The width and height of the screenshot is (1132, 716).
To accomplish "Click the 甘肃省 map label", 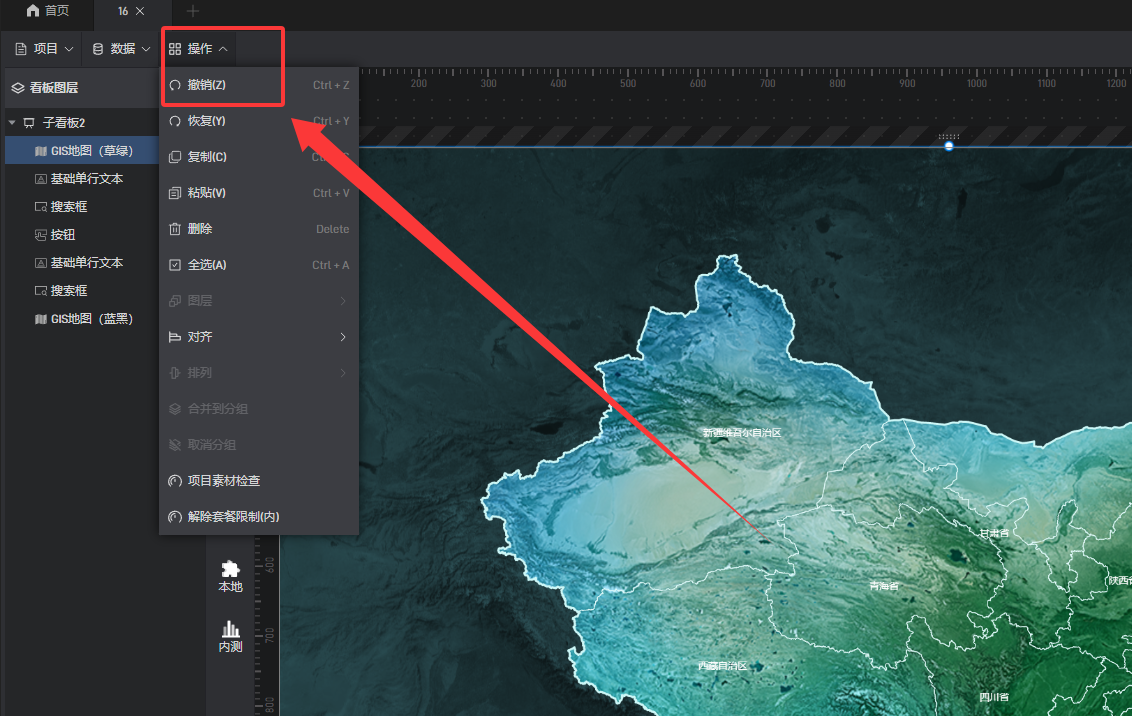I will tap(994, 533).
